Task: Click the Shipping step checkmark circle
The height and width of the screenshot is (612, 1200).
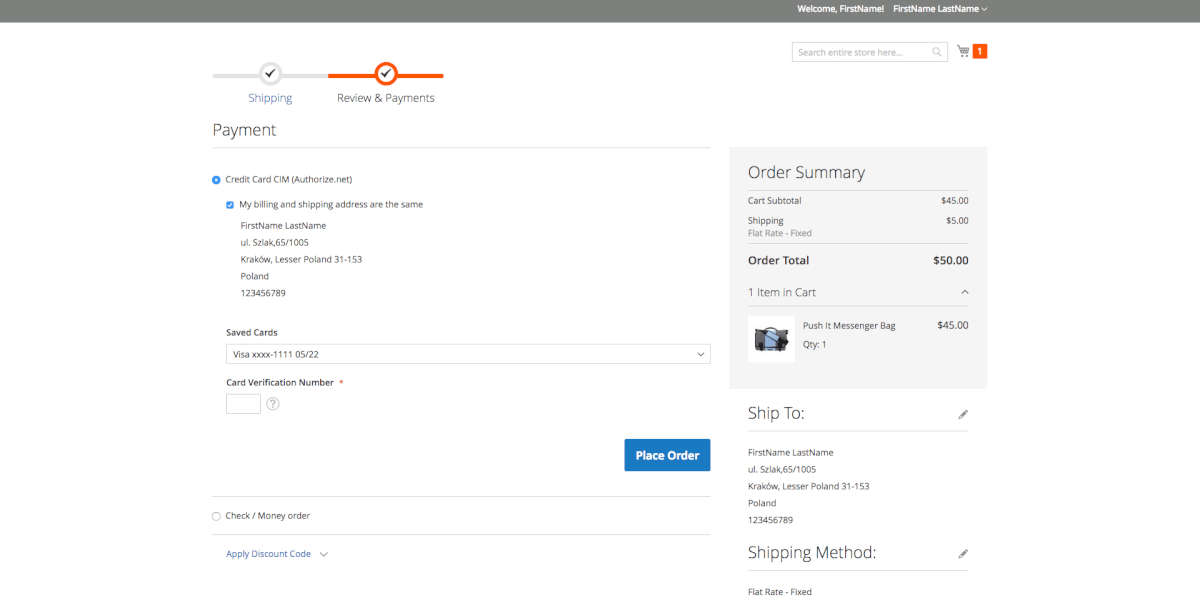Action: pyautogui.click(x=270, y=74)
